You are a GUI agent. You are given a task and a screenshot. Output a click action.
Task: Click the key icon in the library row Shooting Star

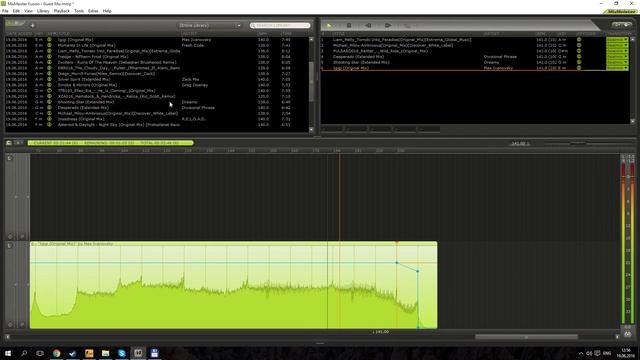click(x=49, y=102)
